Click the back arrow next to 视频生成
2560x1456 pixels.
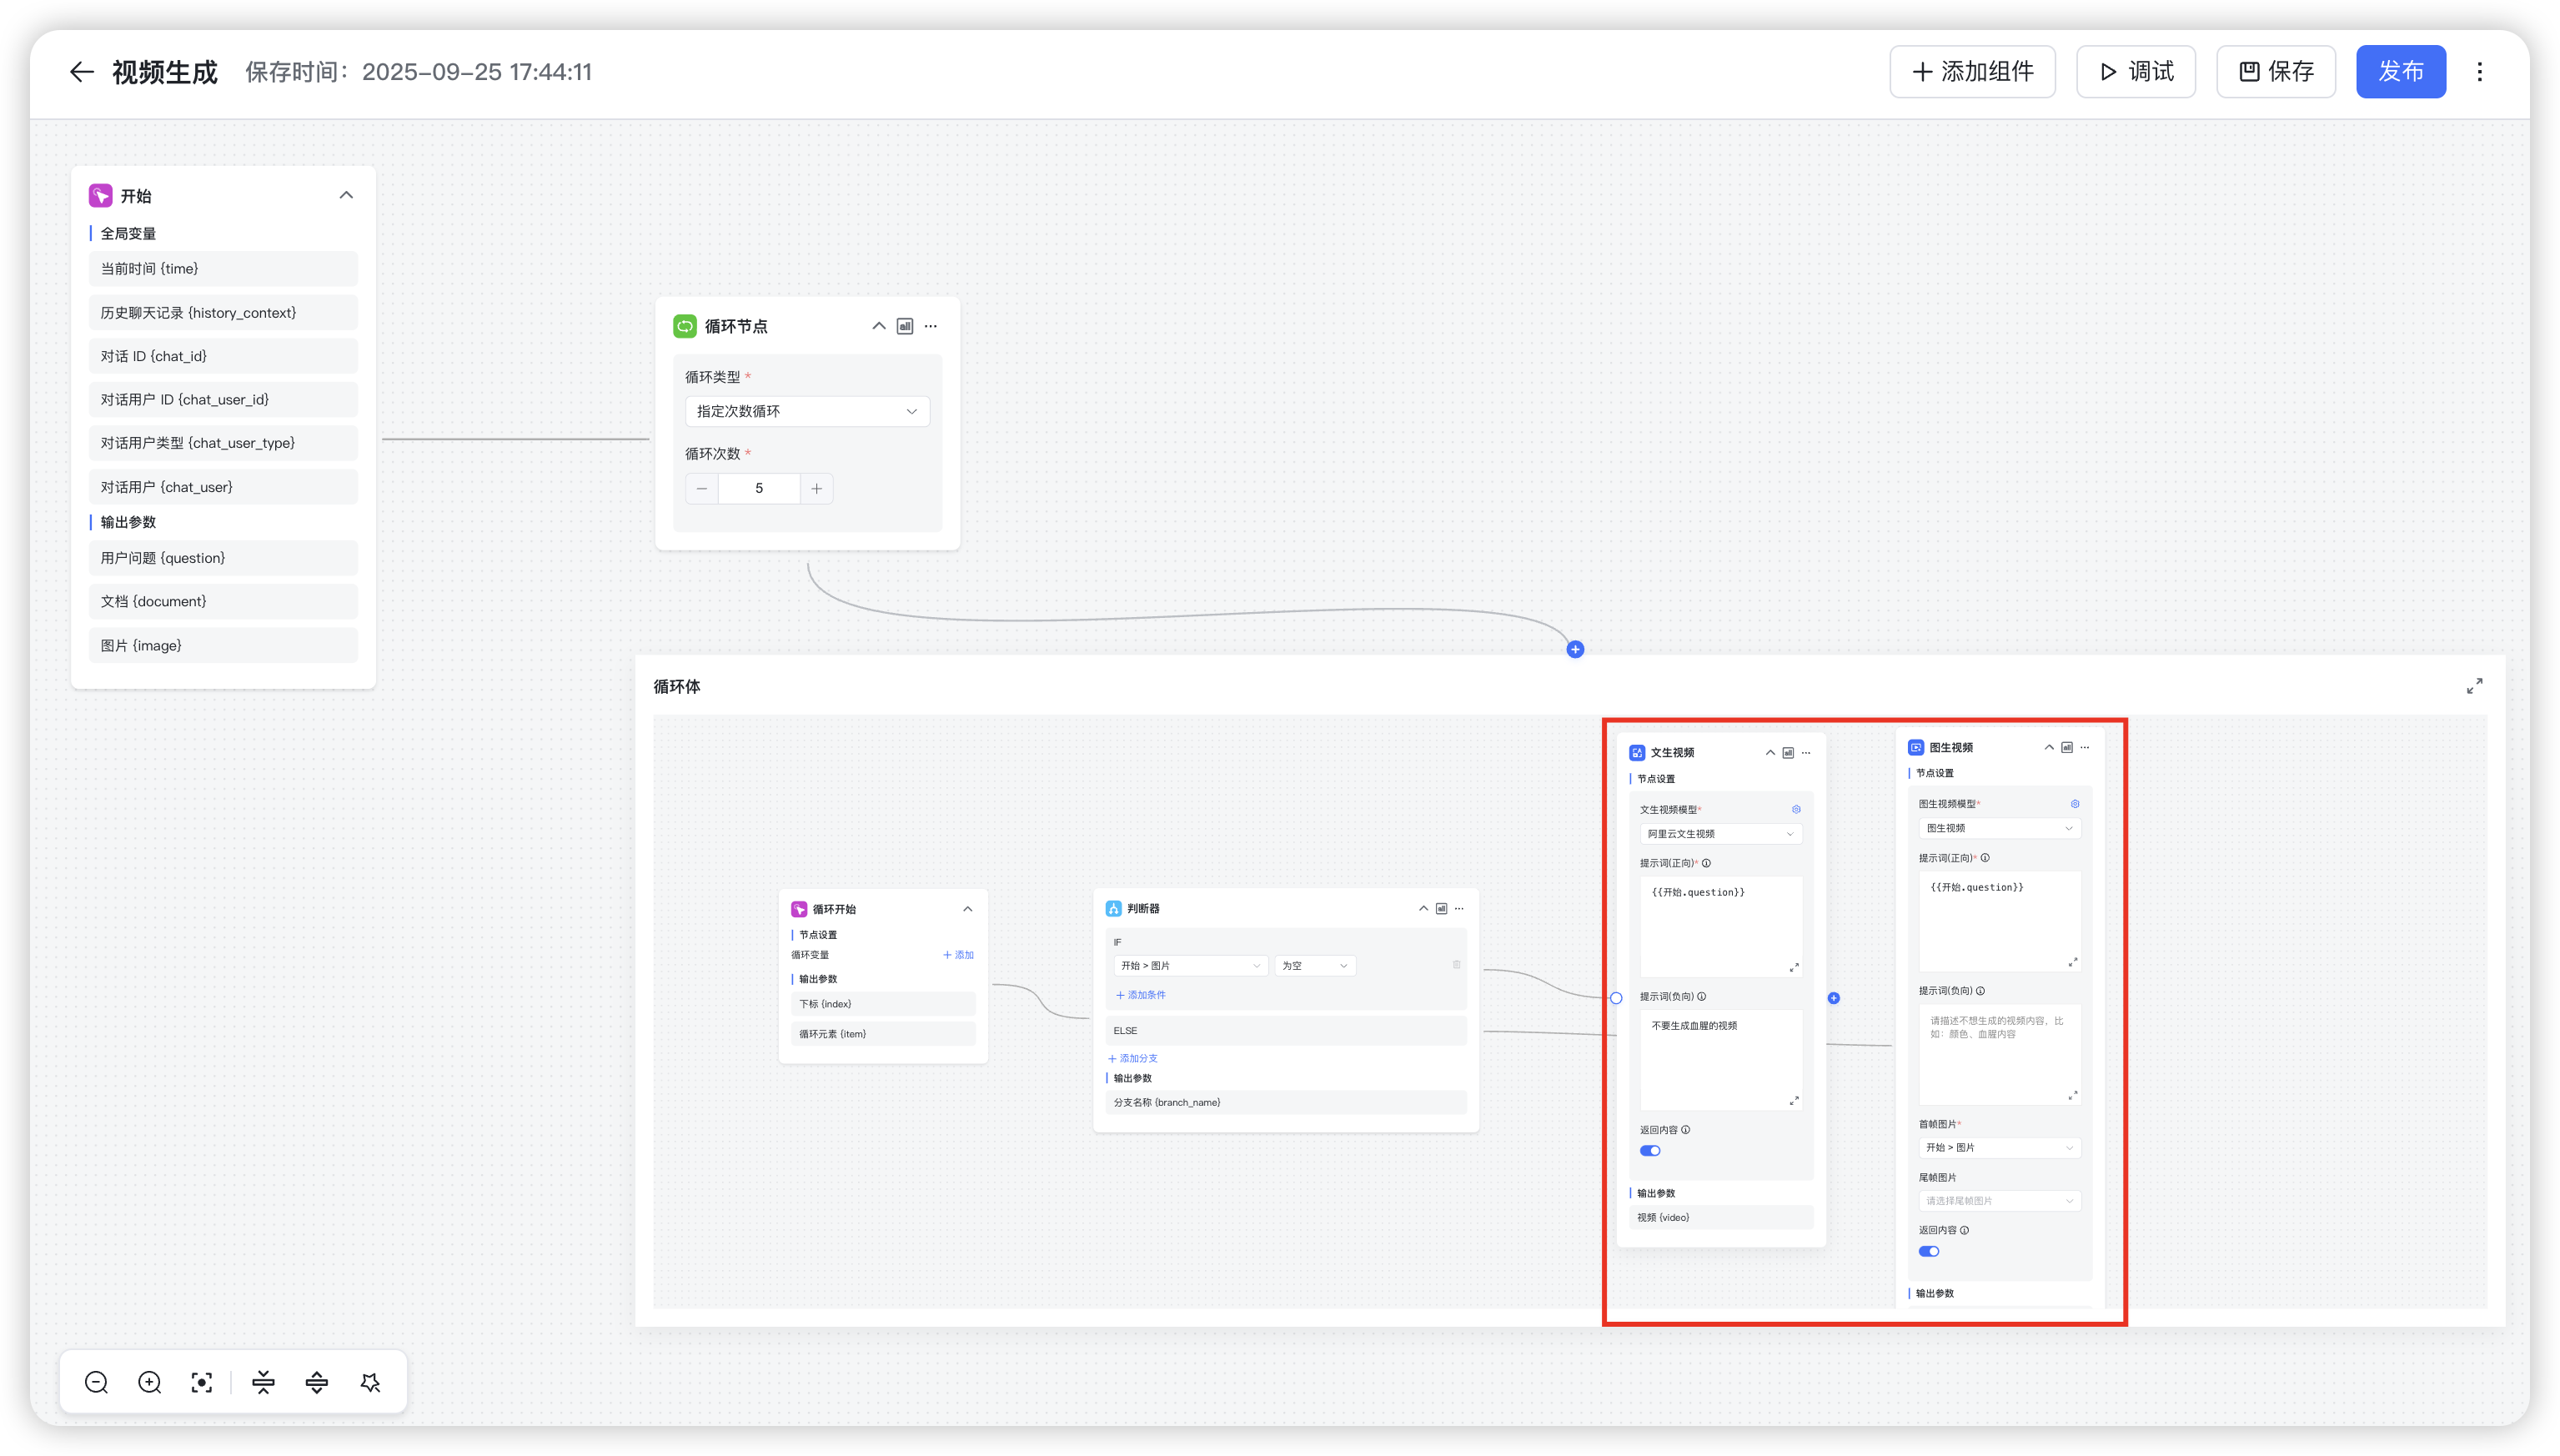click(81, 72)
